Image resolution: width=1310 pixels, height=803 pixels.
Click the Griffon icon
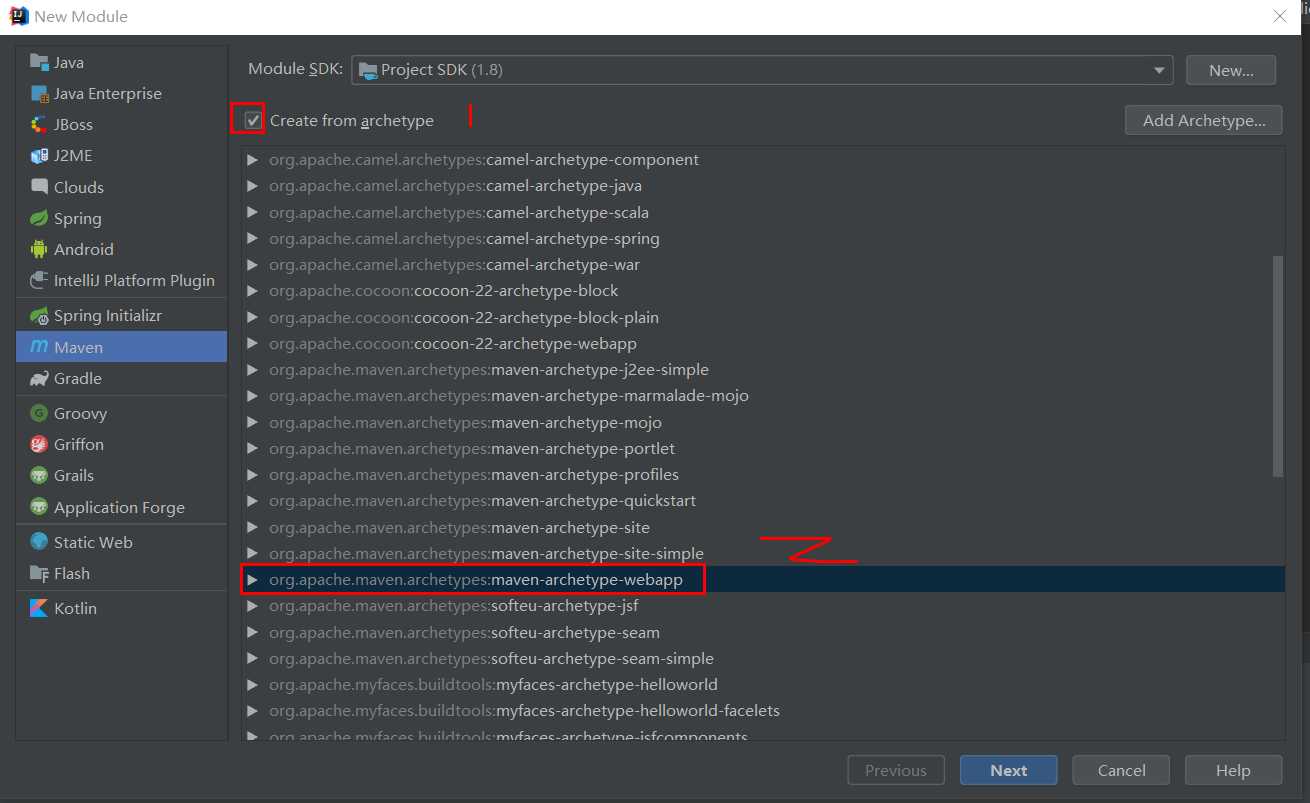[x=39, y=444]
